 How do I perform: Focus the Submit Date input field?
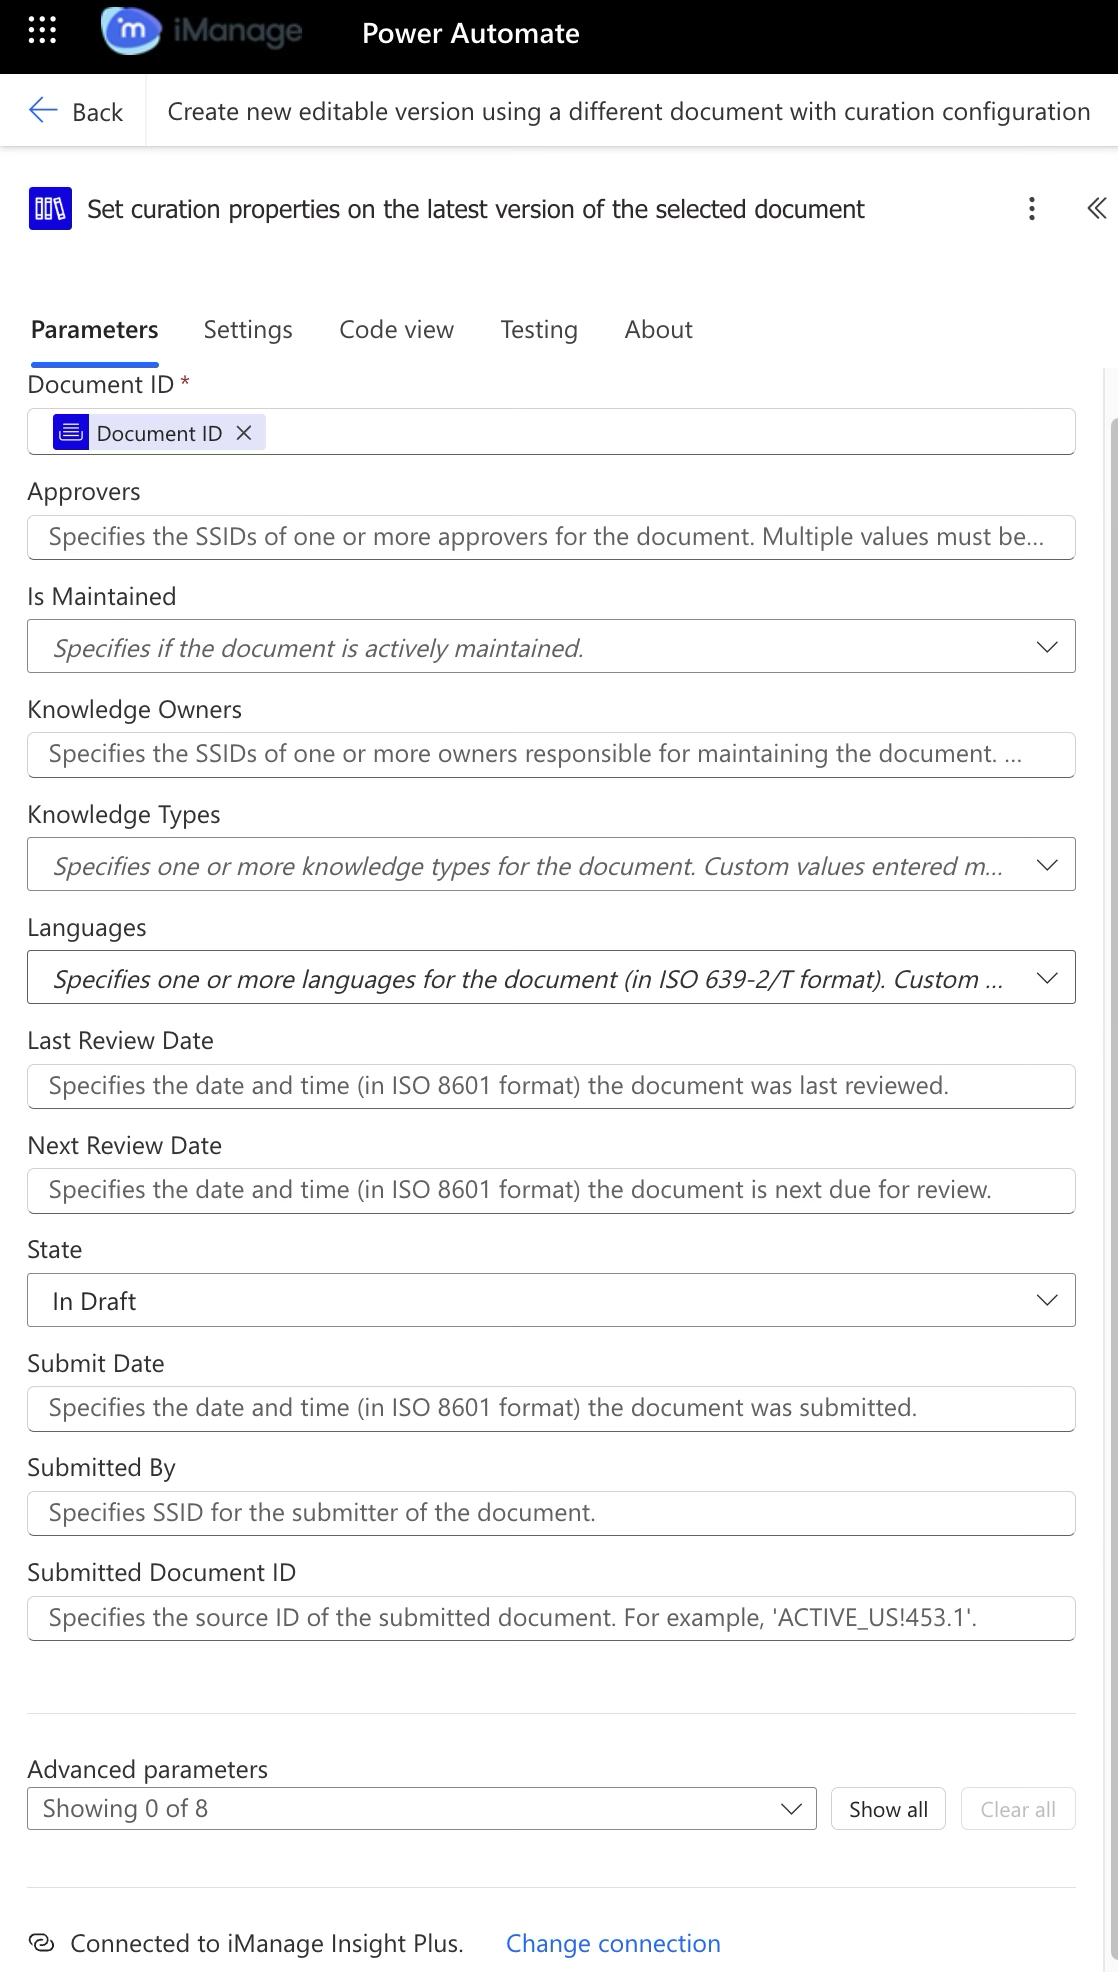(551, 1408)
